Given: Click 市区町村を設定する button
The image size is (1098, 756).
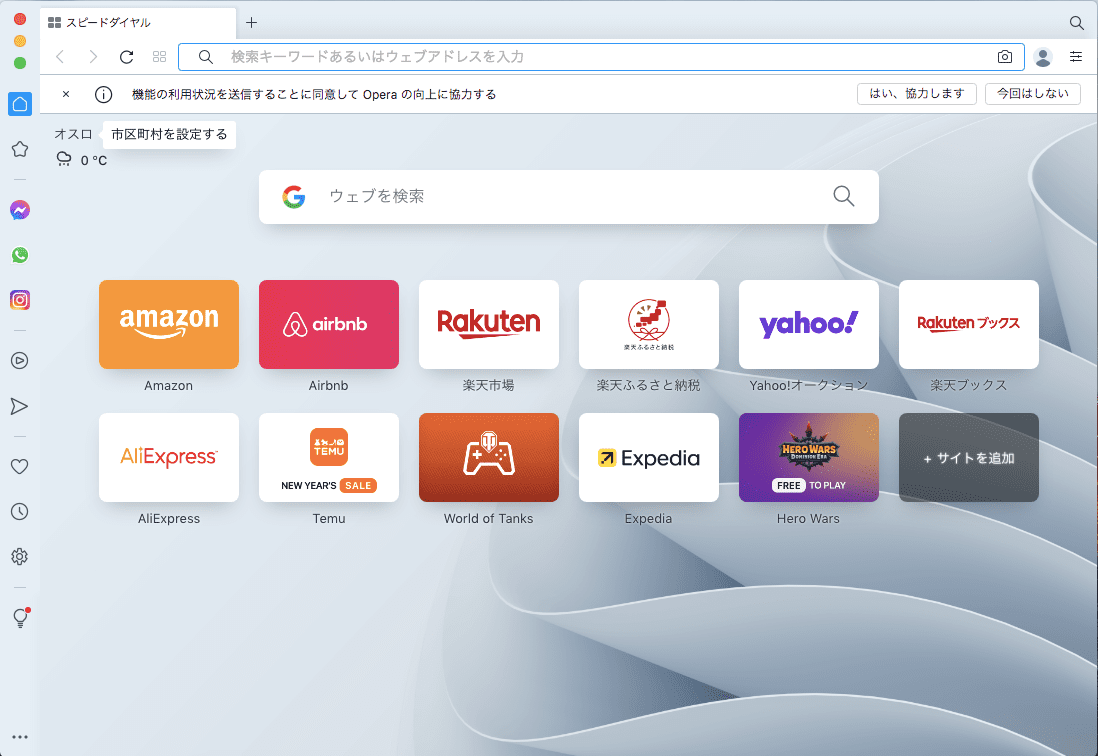Looking at the screenshot, I should pos(169,134).
